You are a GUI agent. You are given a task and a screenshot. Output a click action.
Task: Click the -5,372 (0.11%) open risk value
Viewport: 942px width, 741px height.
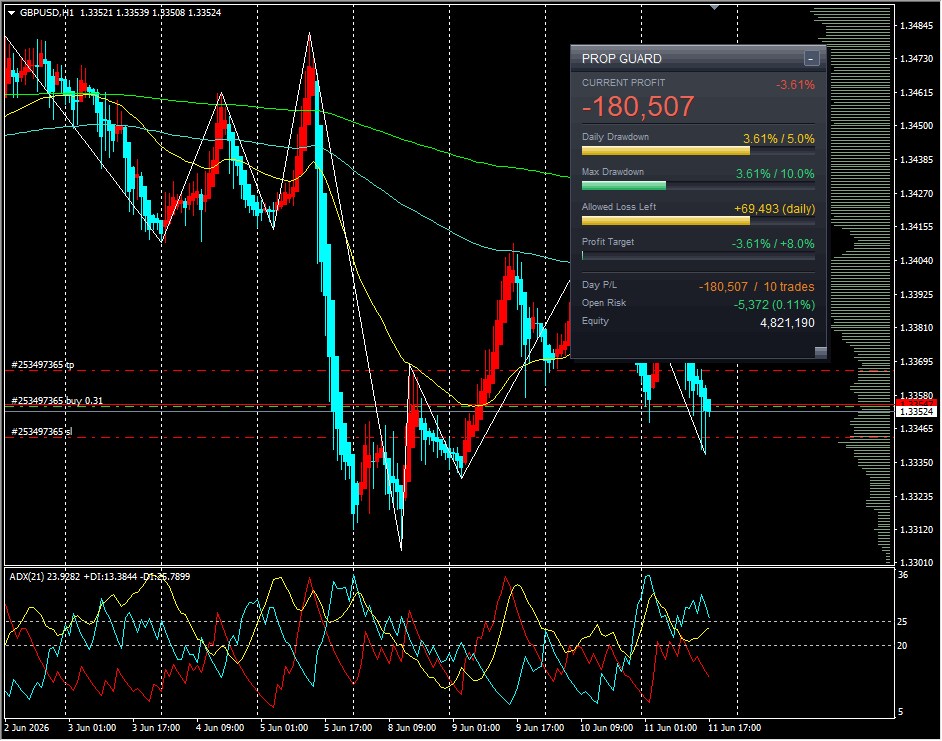pos(774,305)
